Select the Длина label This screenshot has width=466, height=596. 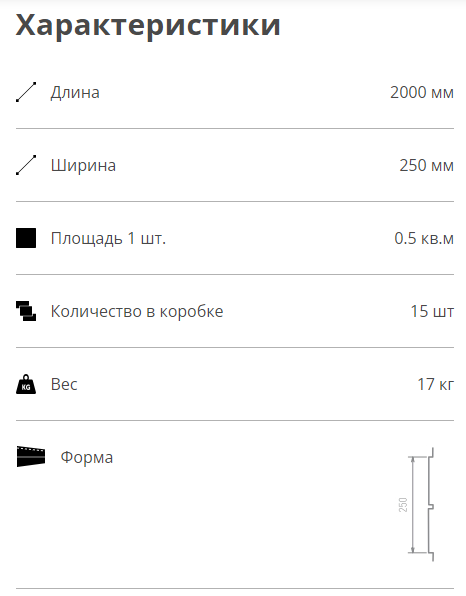click(x=75, y=92)
